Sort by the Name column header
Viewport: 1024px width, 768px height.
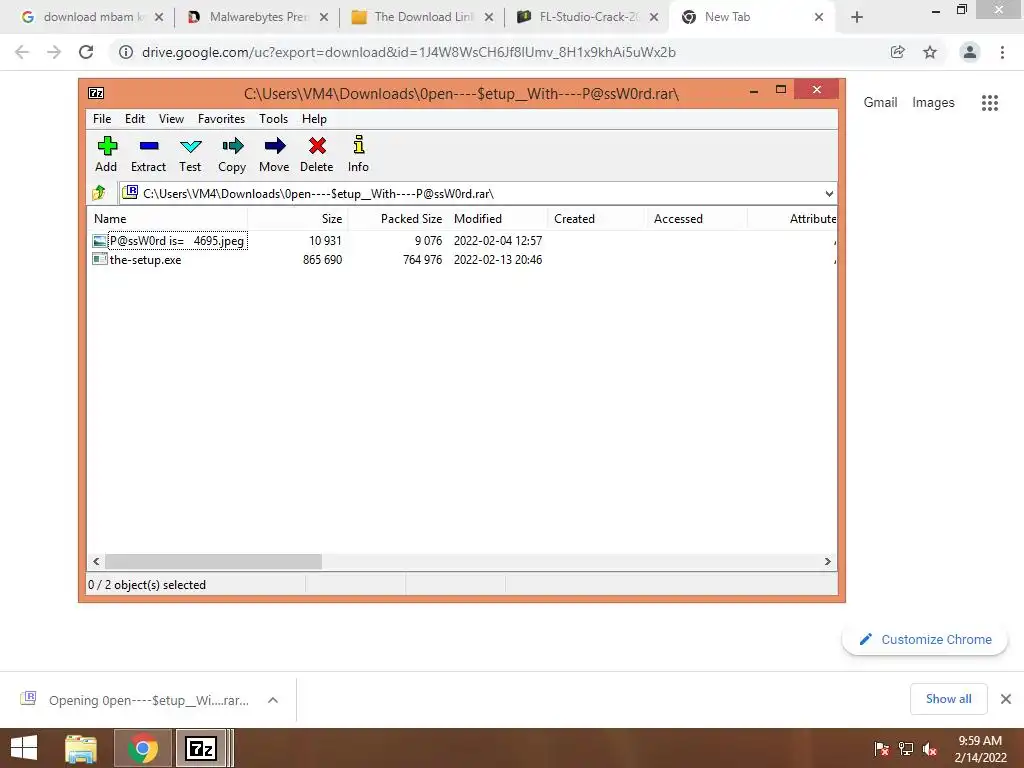point(167,219)
